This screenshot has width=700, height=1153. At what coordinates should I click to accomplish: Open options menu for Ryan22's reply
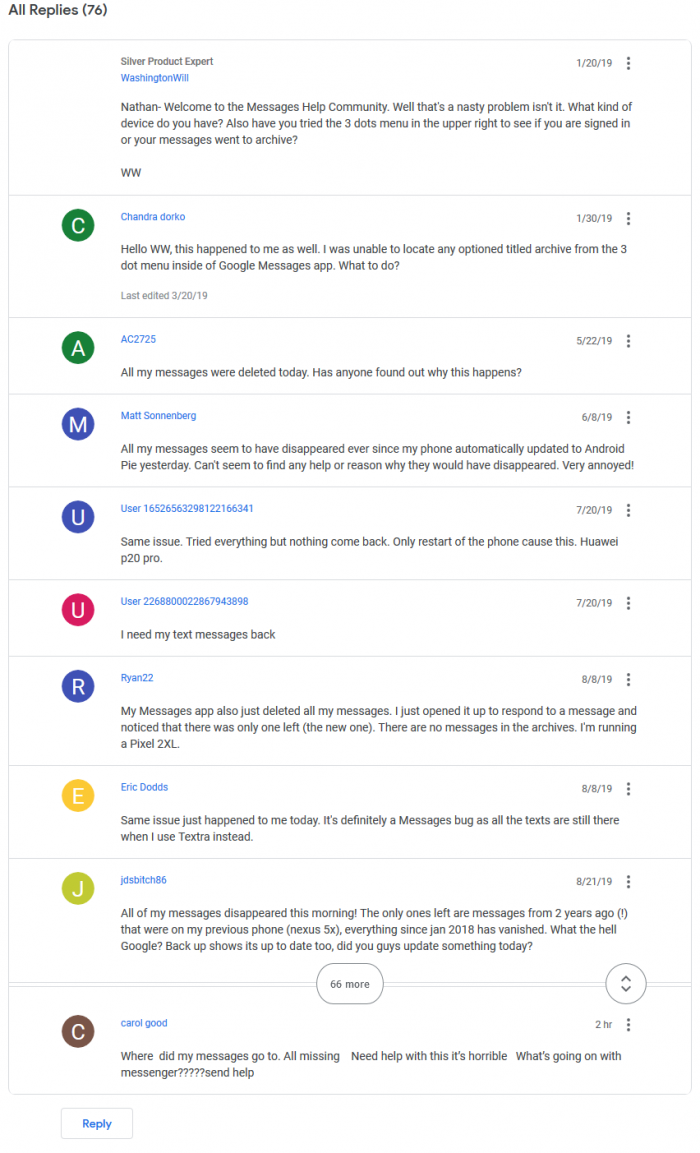(628, 679)
